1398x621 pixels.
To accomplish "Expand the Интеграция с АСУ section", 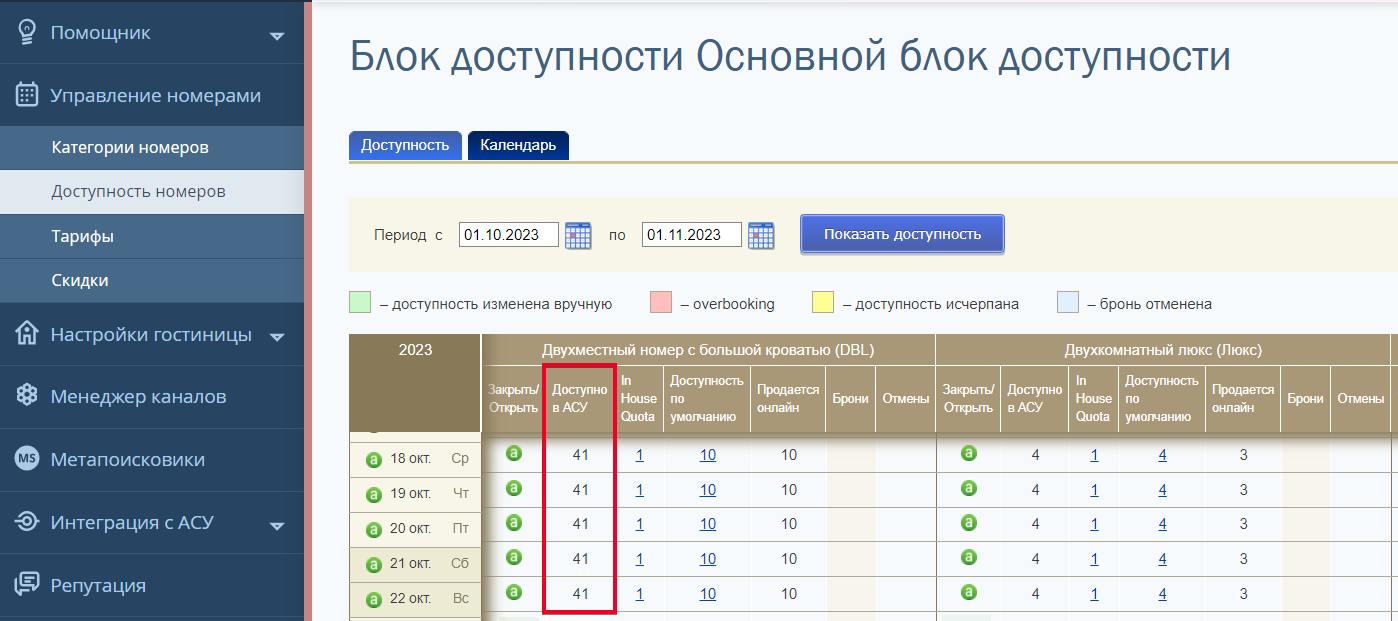I will [275, 522].
